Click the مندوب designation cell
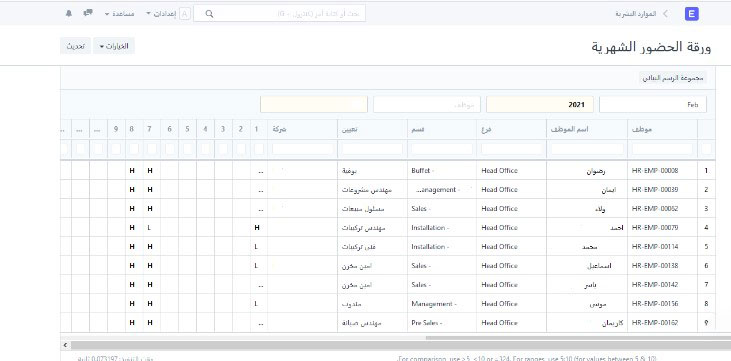731x361 pixels. pos(372,304)
